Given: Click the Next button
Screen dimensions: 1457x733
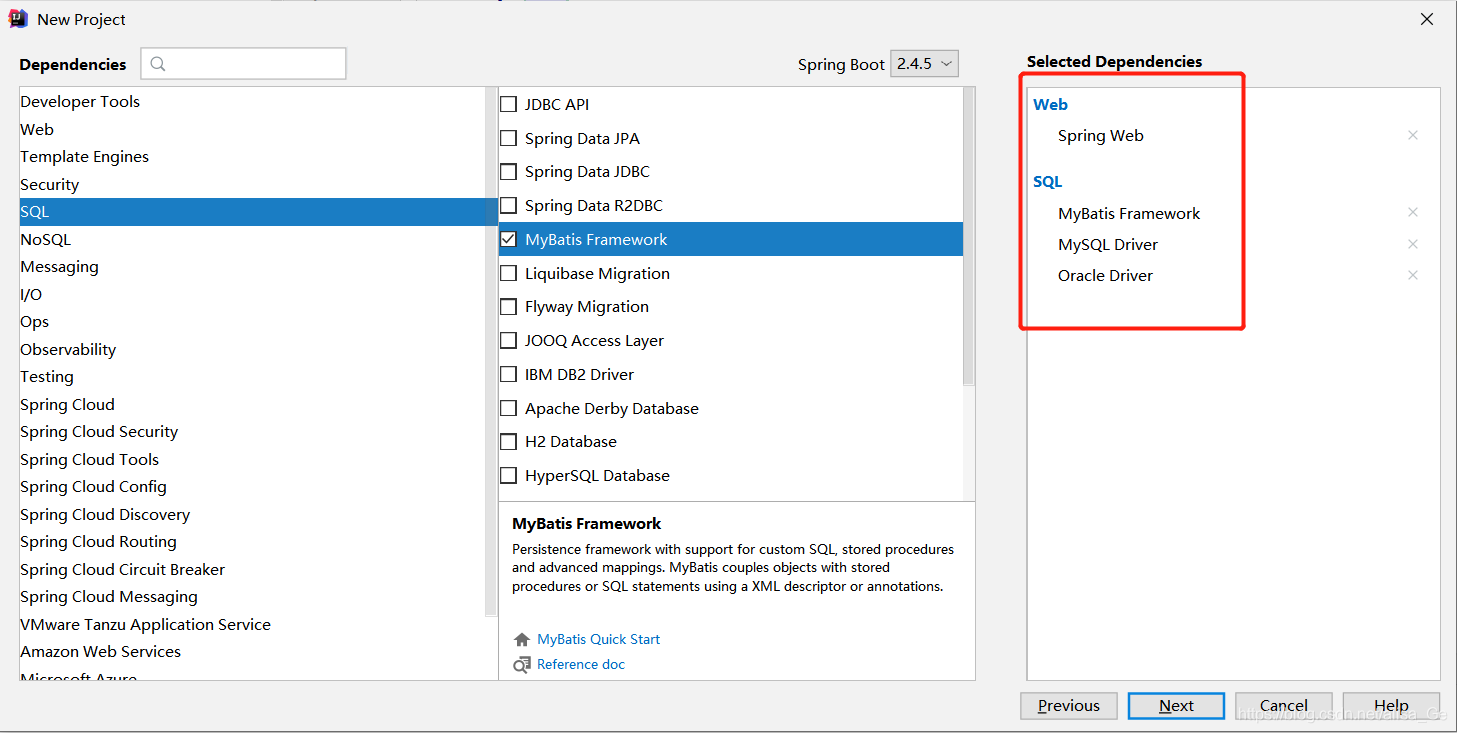Looking at the screenshot, I should tap(1175, 705).
